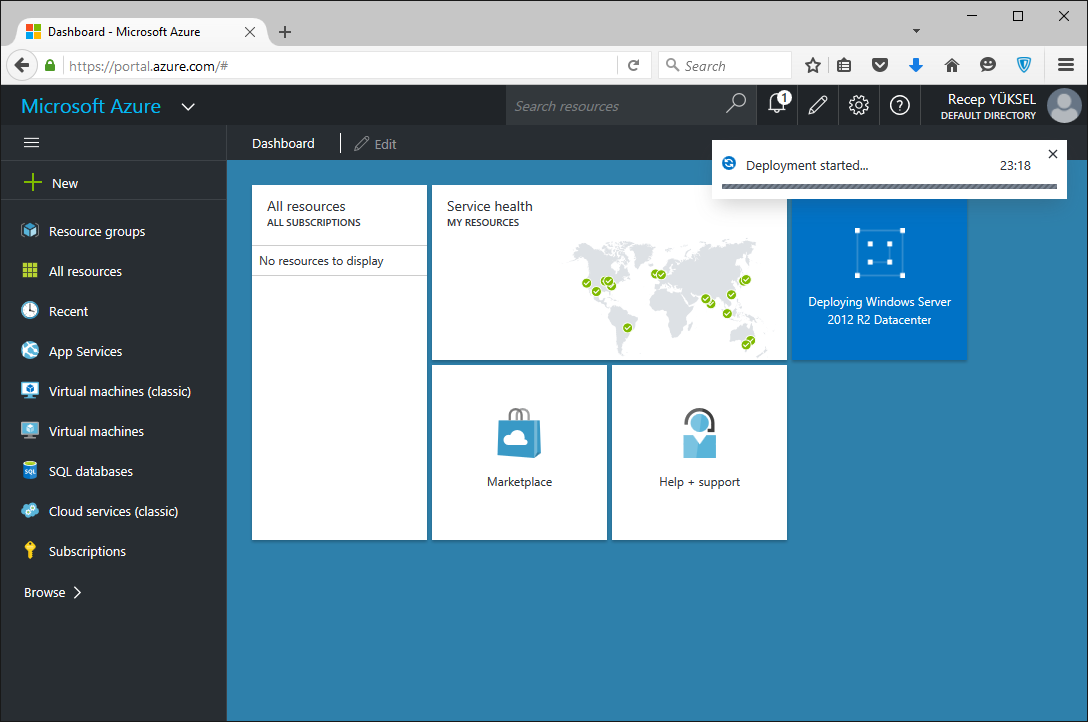Open the Service health tile title

[489, 206]
